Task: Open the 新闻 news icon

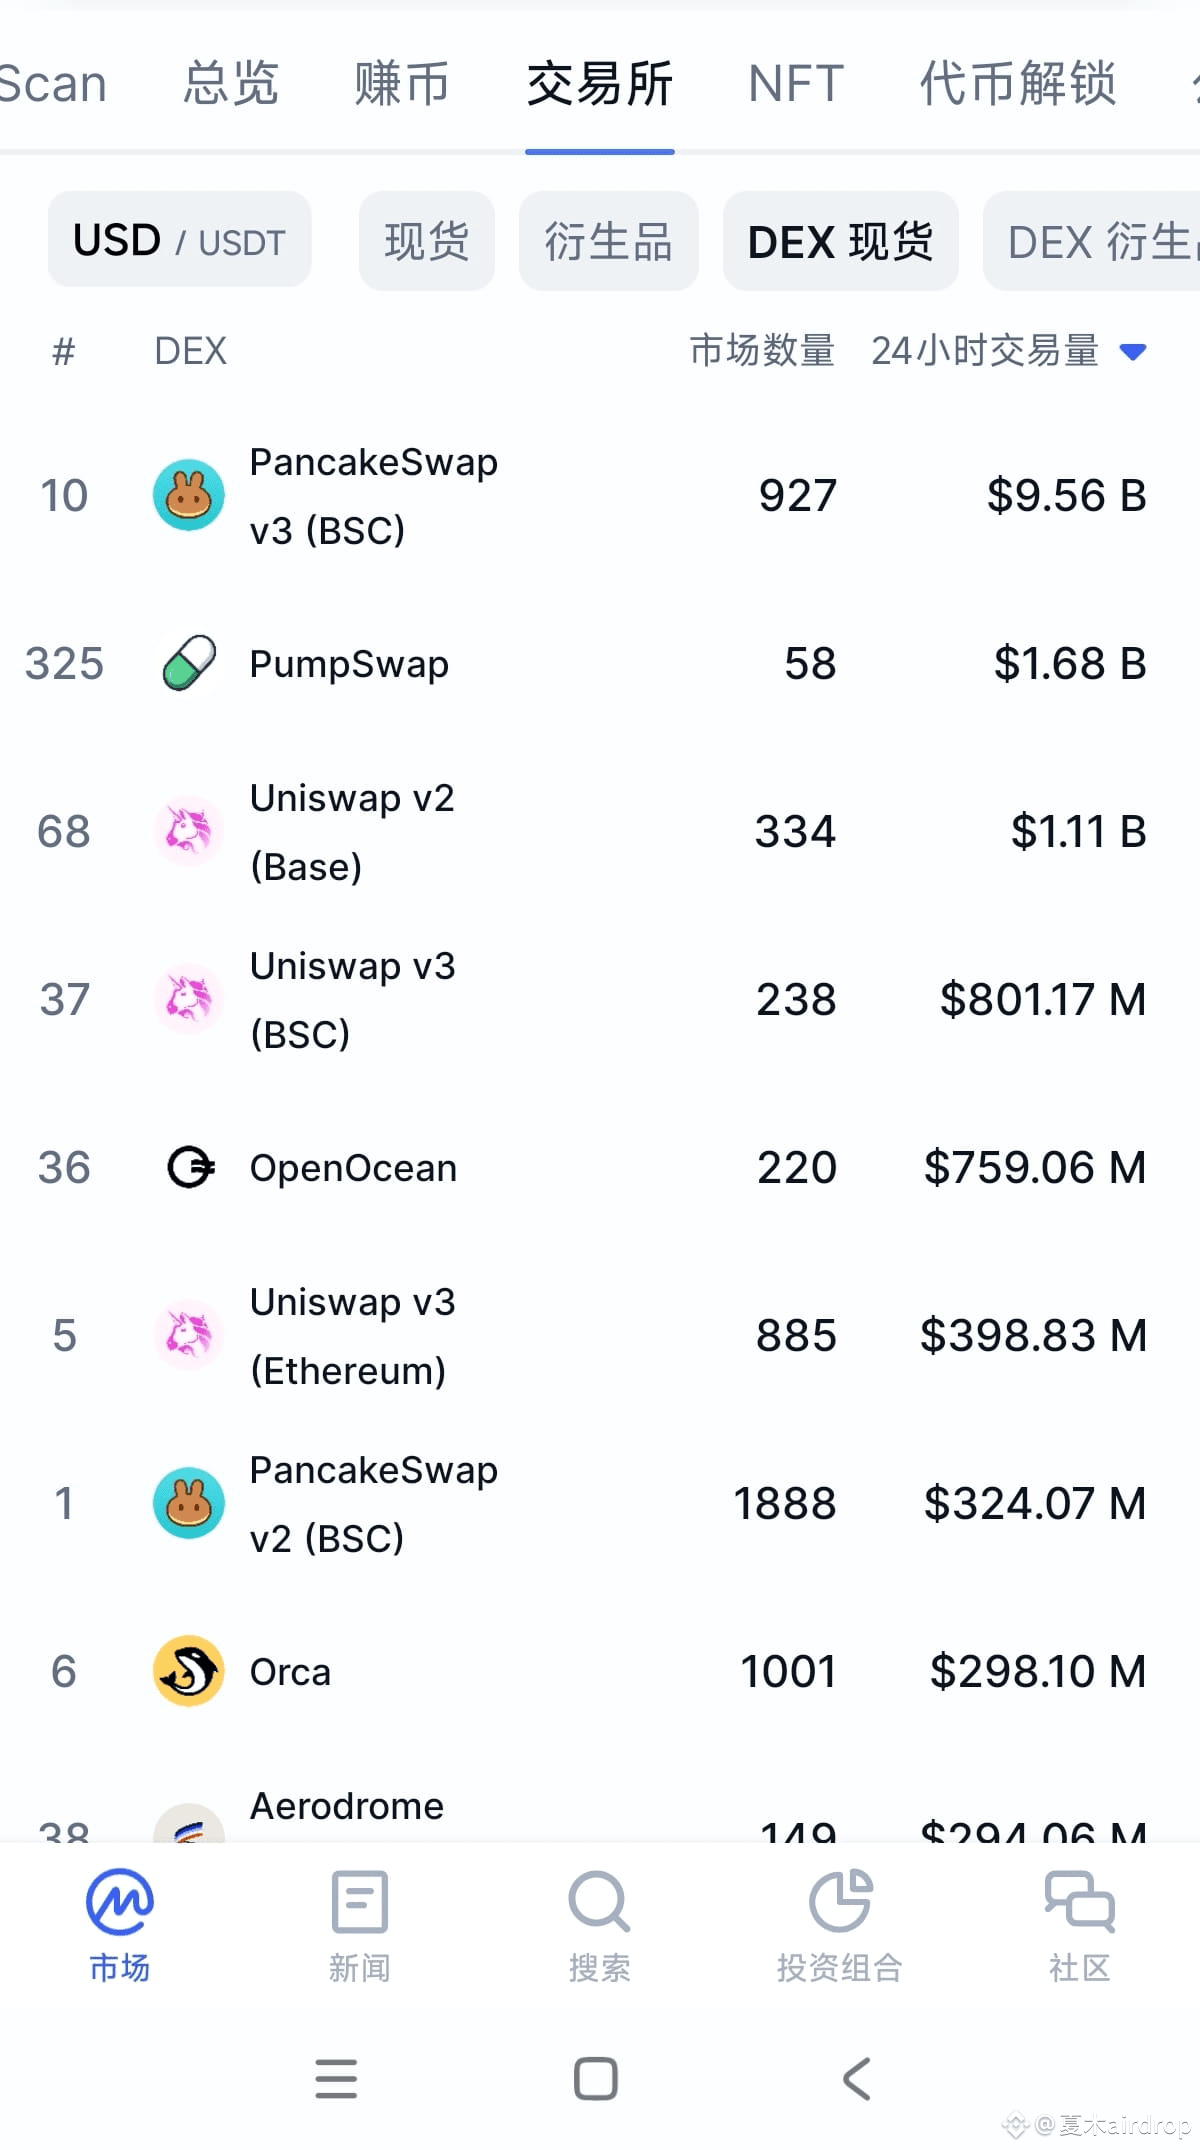Action: click(x=359, y=1903)
